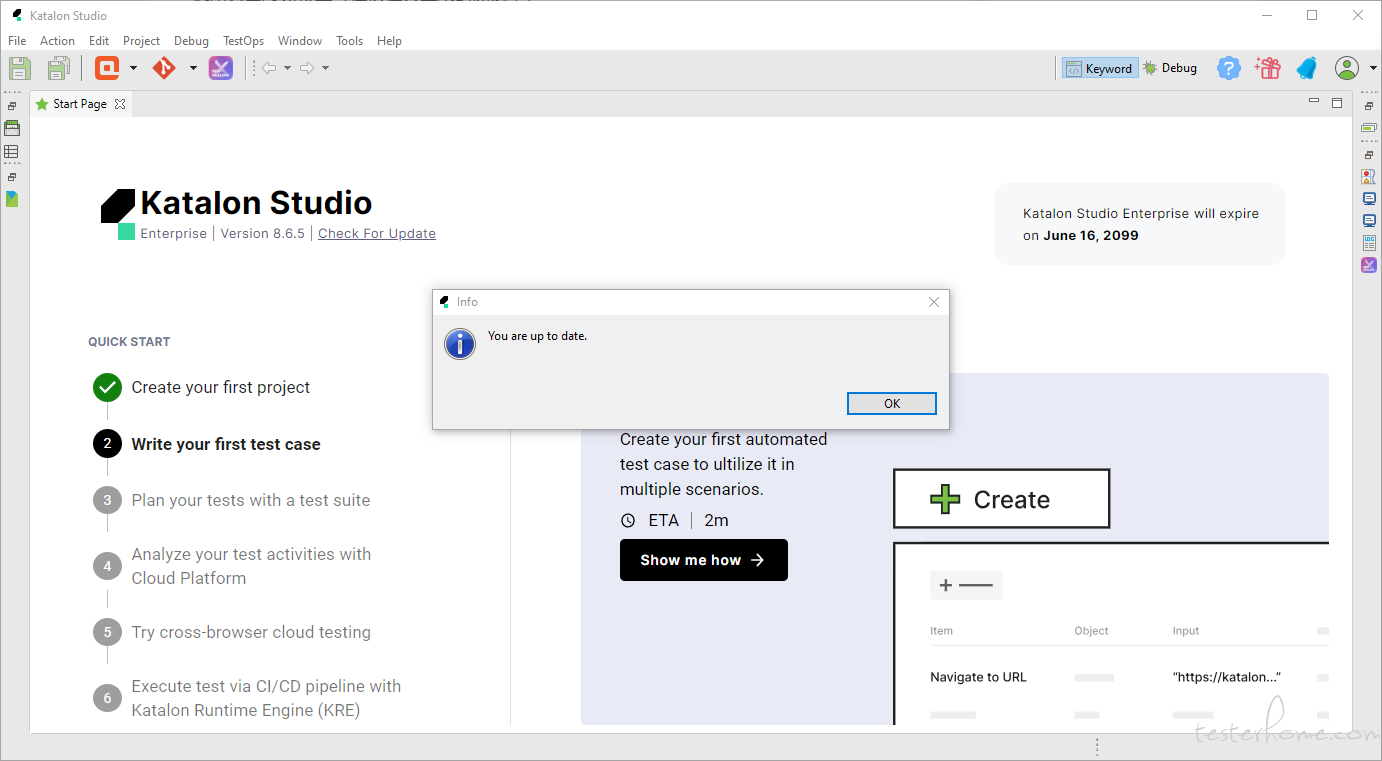Open the Debug menu
Viewport: 1382px width, 761px height.
point(191,41)
